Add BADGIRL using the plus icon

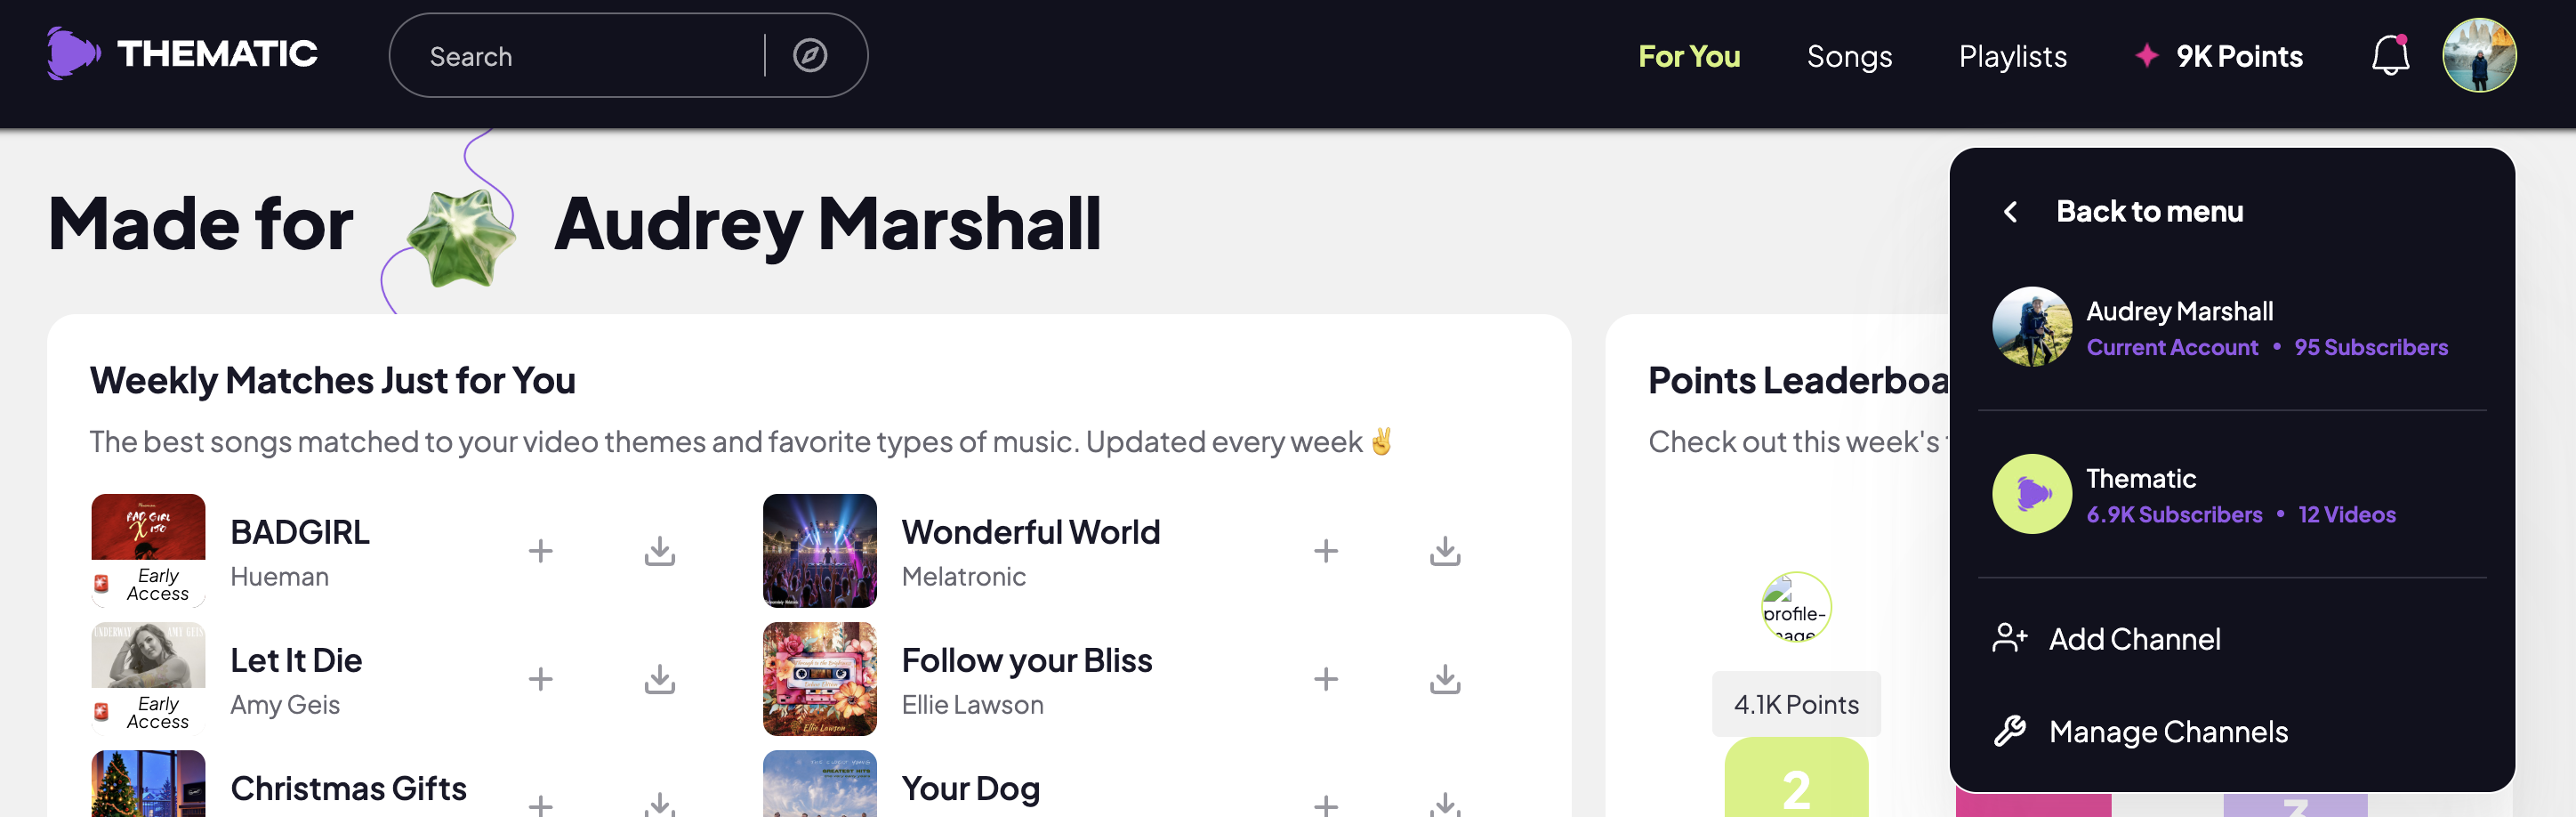click(540, 551)
